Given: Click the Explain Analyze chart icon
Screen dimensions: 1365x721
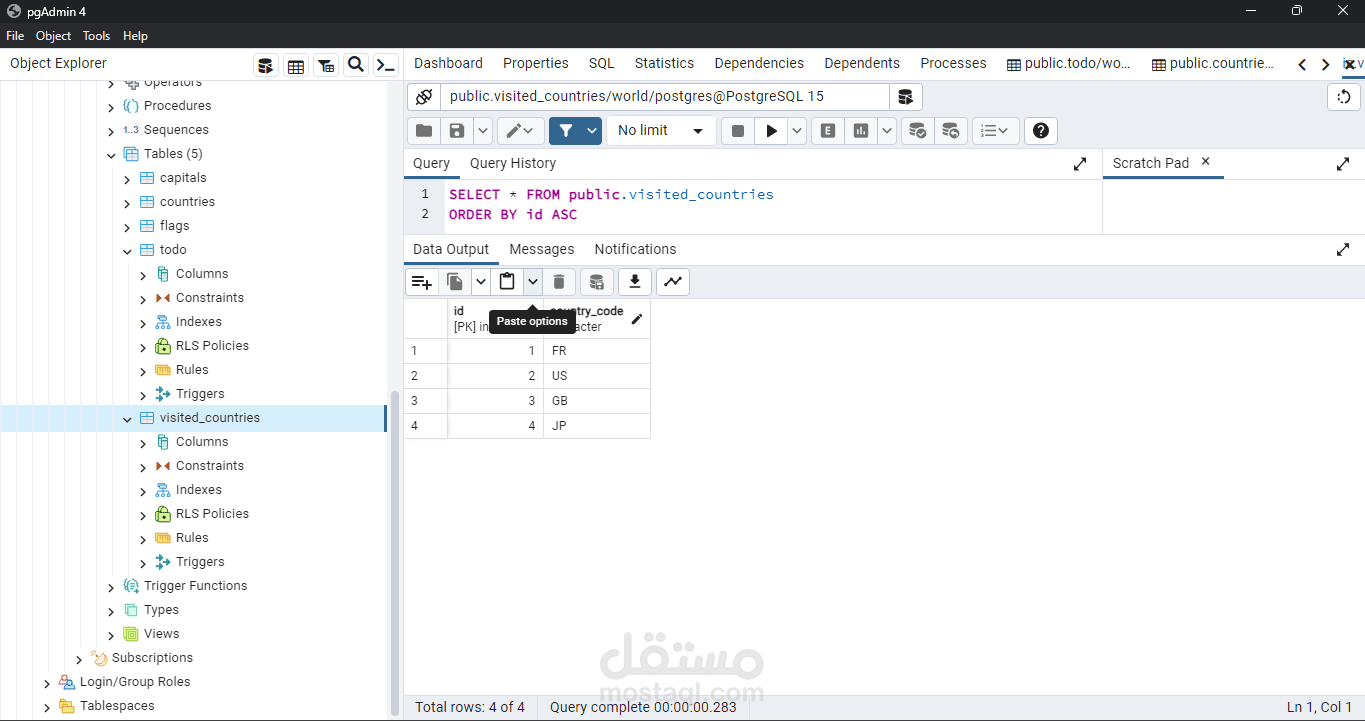Looking at the screenshot, I should (861, 130).
